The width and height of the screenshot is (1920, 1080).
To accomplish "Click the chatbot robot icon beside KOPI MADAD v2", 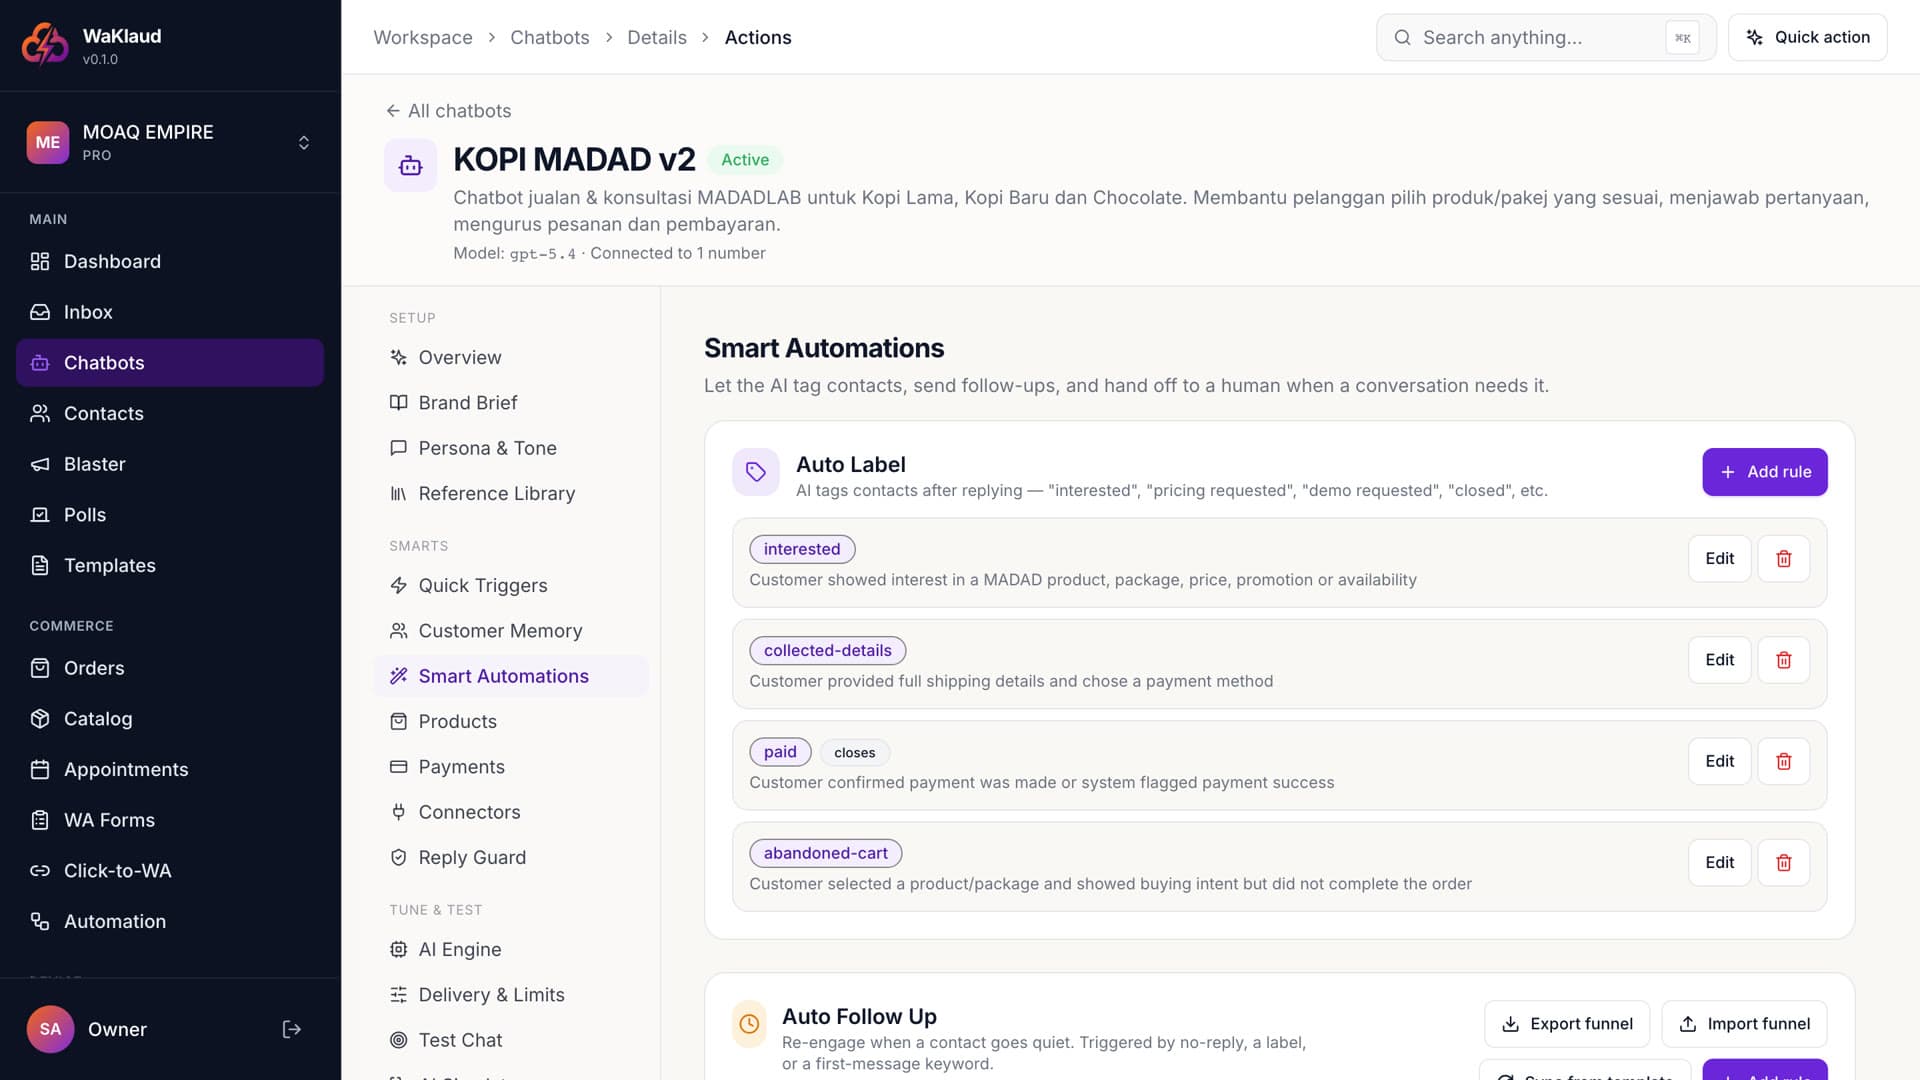I will pyautogui.click(x=410, y=165).
